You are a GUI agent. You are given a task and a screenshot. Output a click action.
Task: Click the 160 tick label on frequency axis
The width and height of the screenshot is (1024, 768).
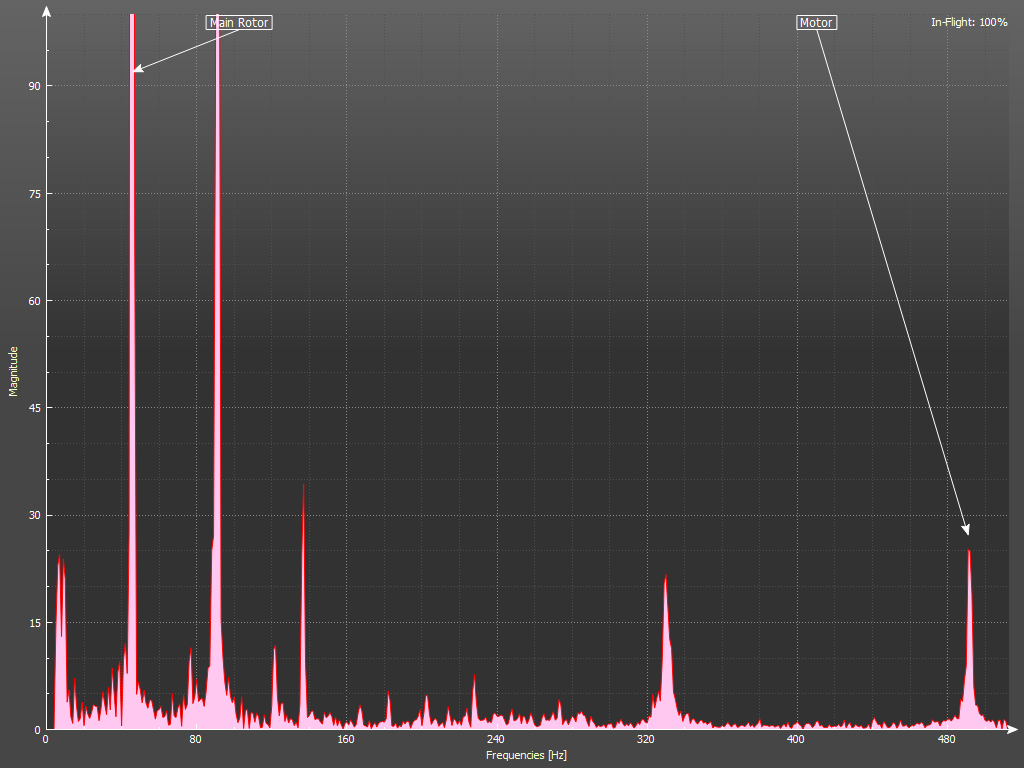pyautogui.click(x=346, y=740)
